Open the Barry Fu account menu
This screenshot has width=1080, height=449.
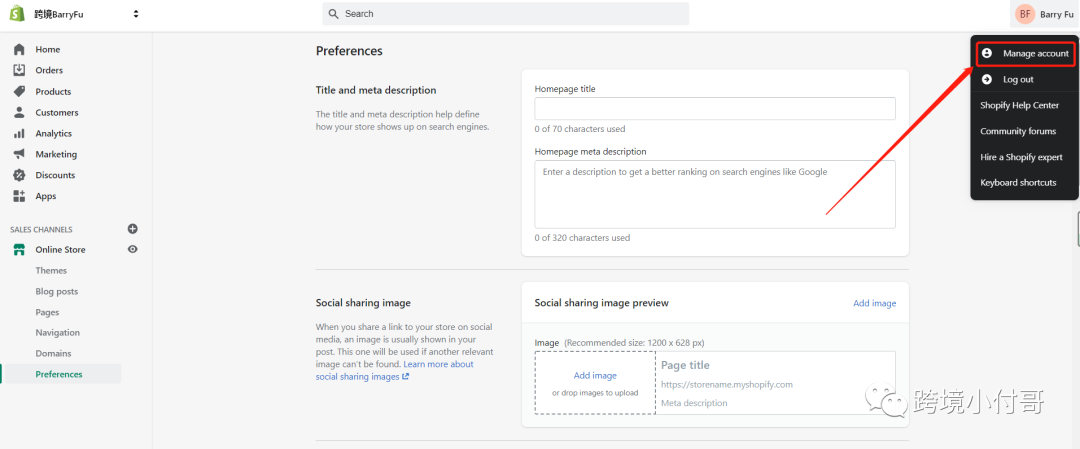pyautogui.click(x=1044, y=14)
